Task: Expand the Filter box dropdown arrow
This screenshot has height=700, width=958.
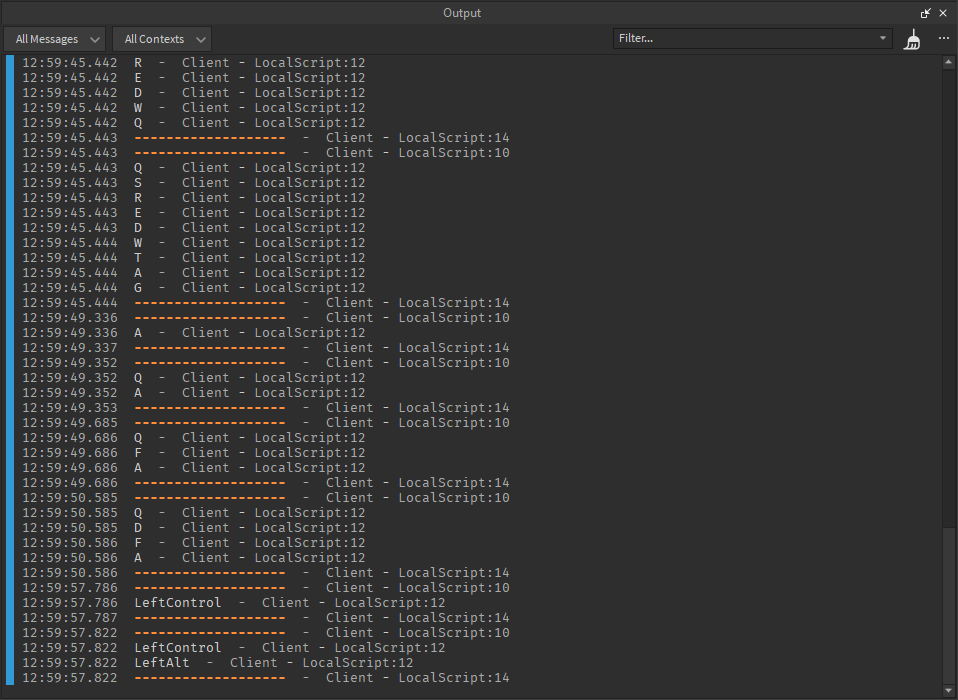Action: click(883, 38)
